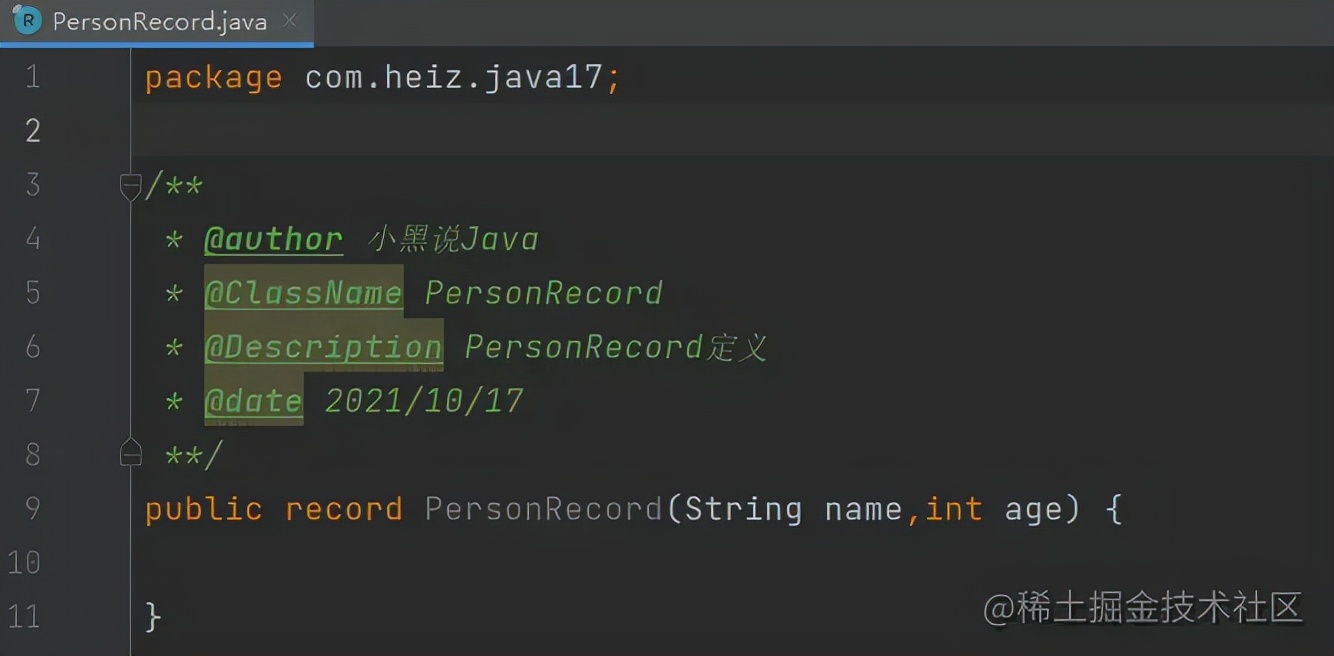
Task: Collapse the Javadoc comment with the gutter fold arrow
Action: pos(130,185)
